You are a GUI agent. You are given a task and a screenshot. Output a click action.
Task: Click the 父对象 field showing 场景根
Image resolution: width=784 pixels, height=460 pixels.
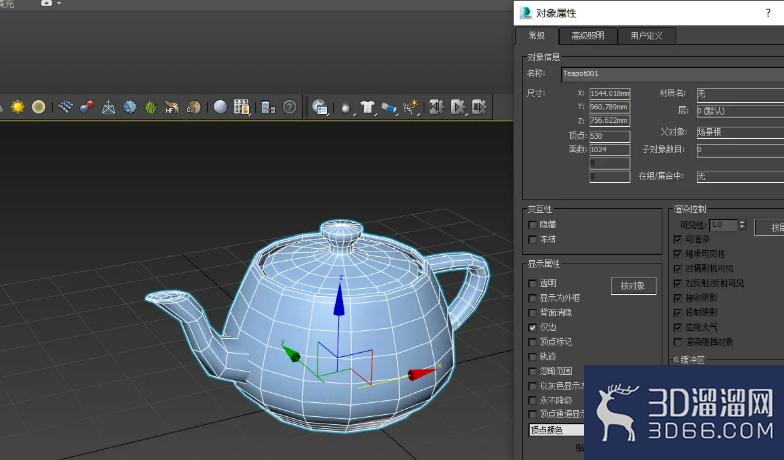point(740,132)
